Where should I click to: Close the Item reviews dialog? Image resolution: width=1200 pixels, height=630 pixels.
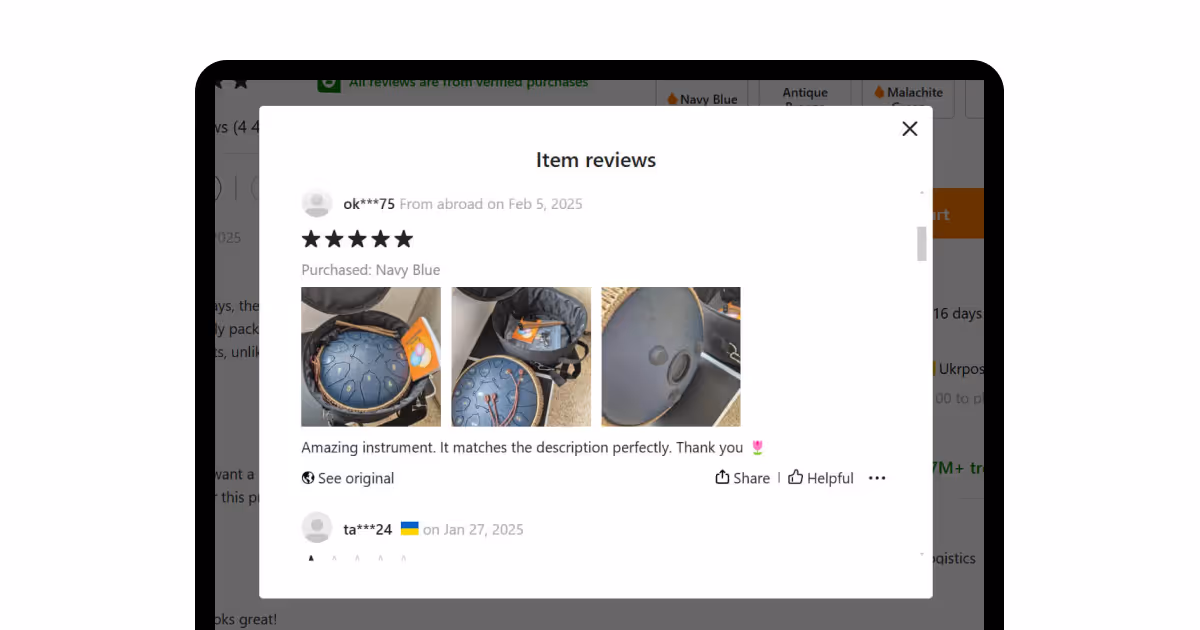click(x=909, y=129)
